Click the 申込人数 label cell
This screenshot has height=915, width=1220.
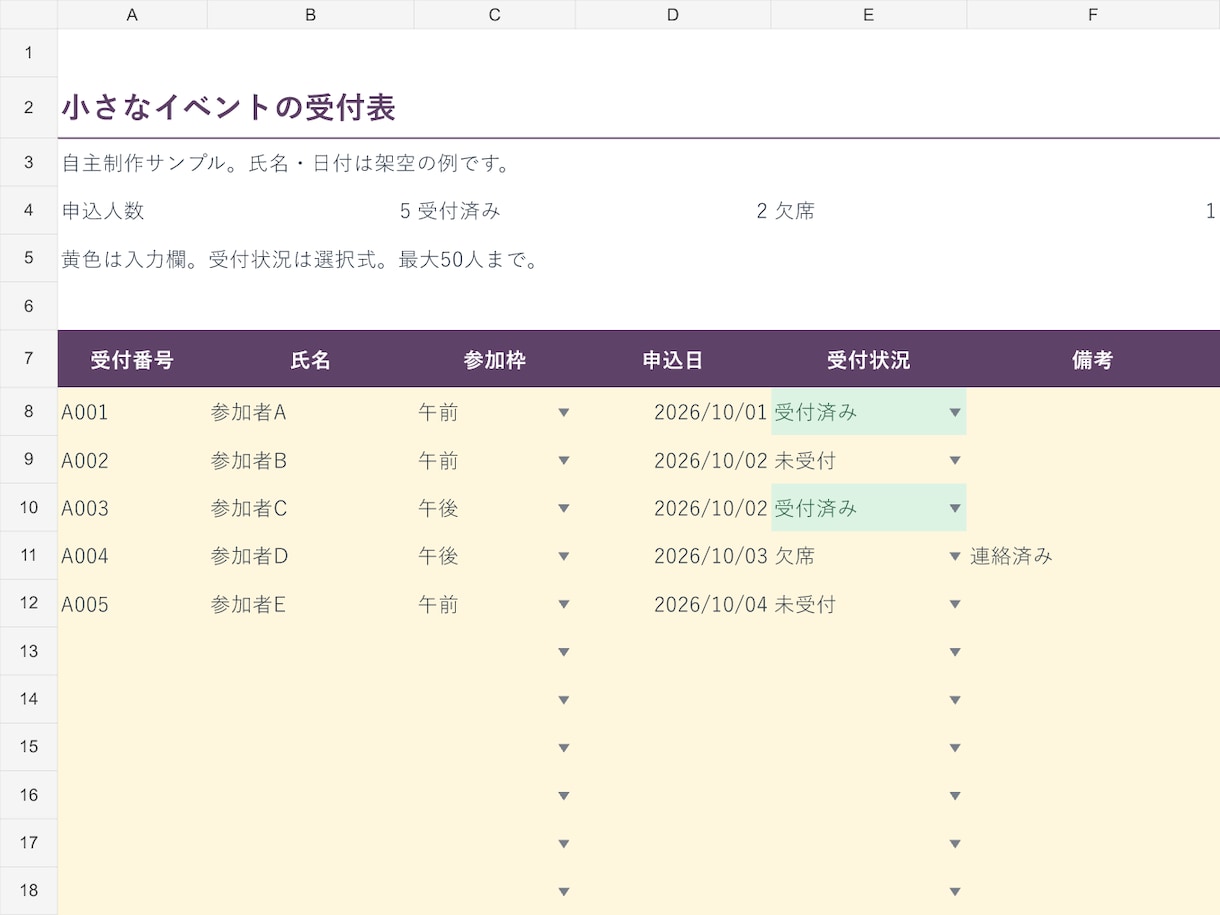(x=133, y=211)
